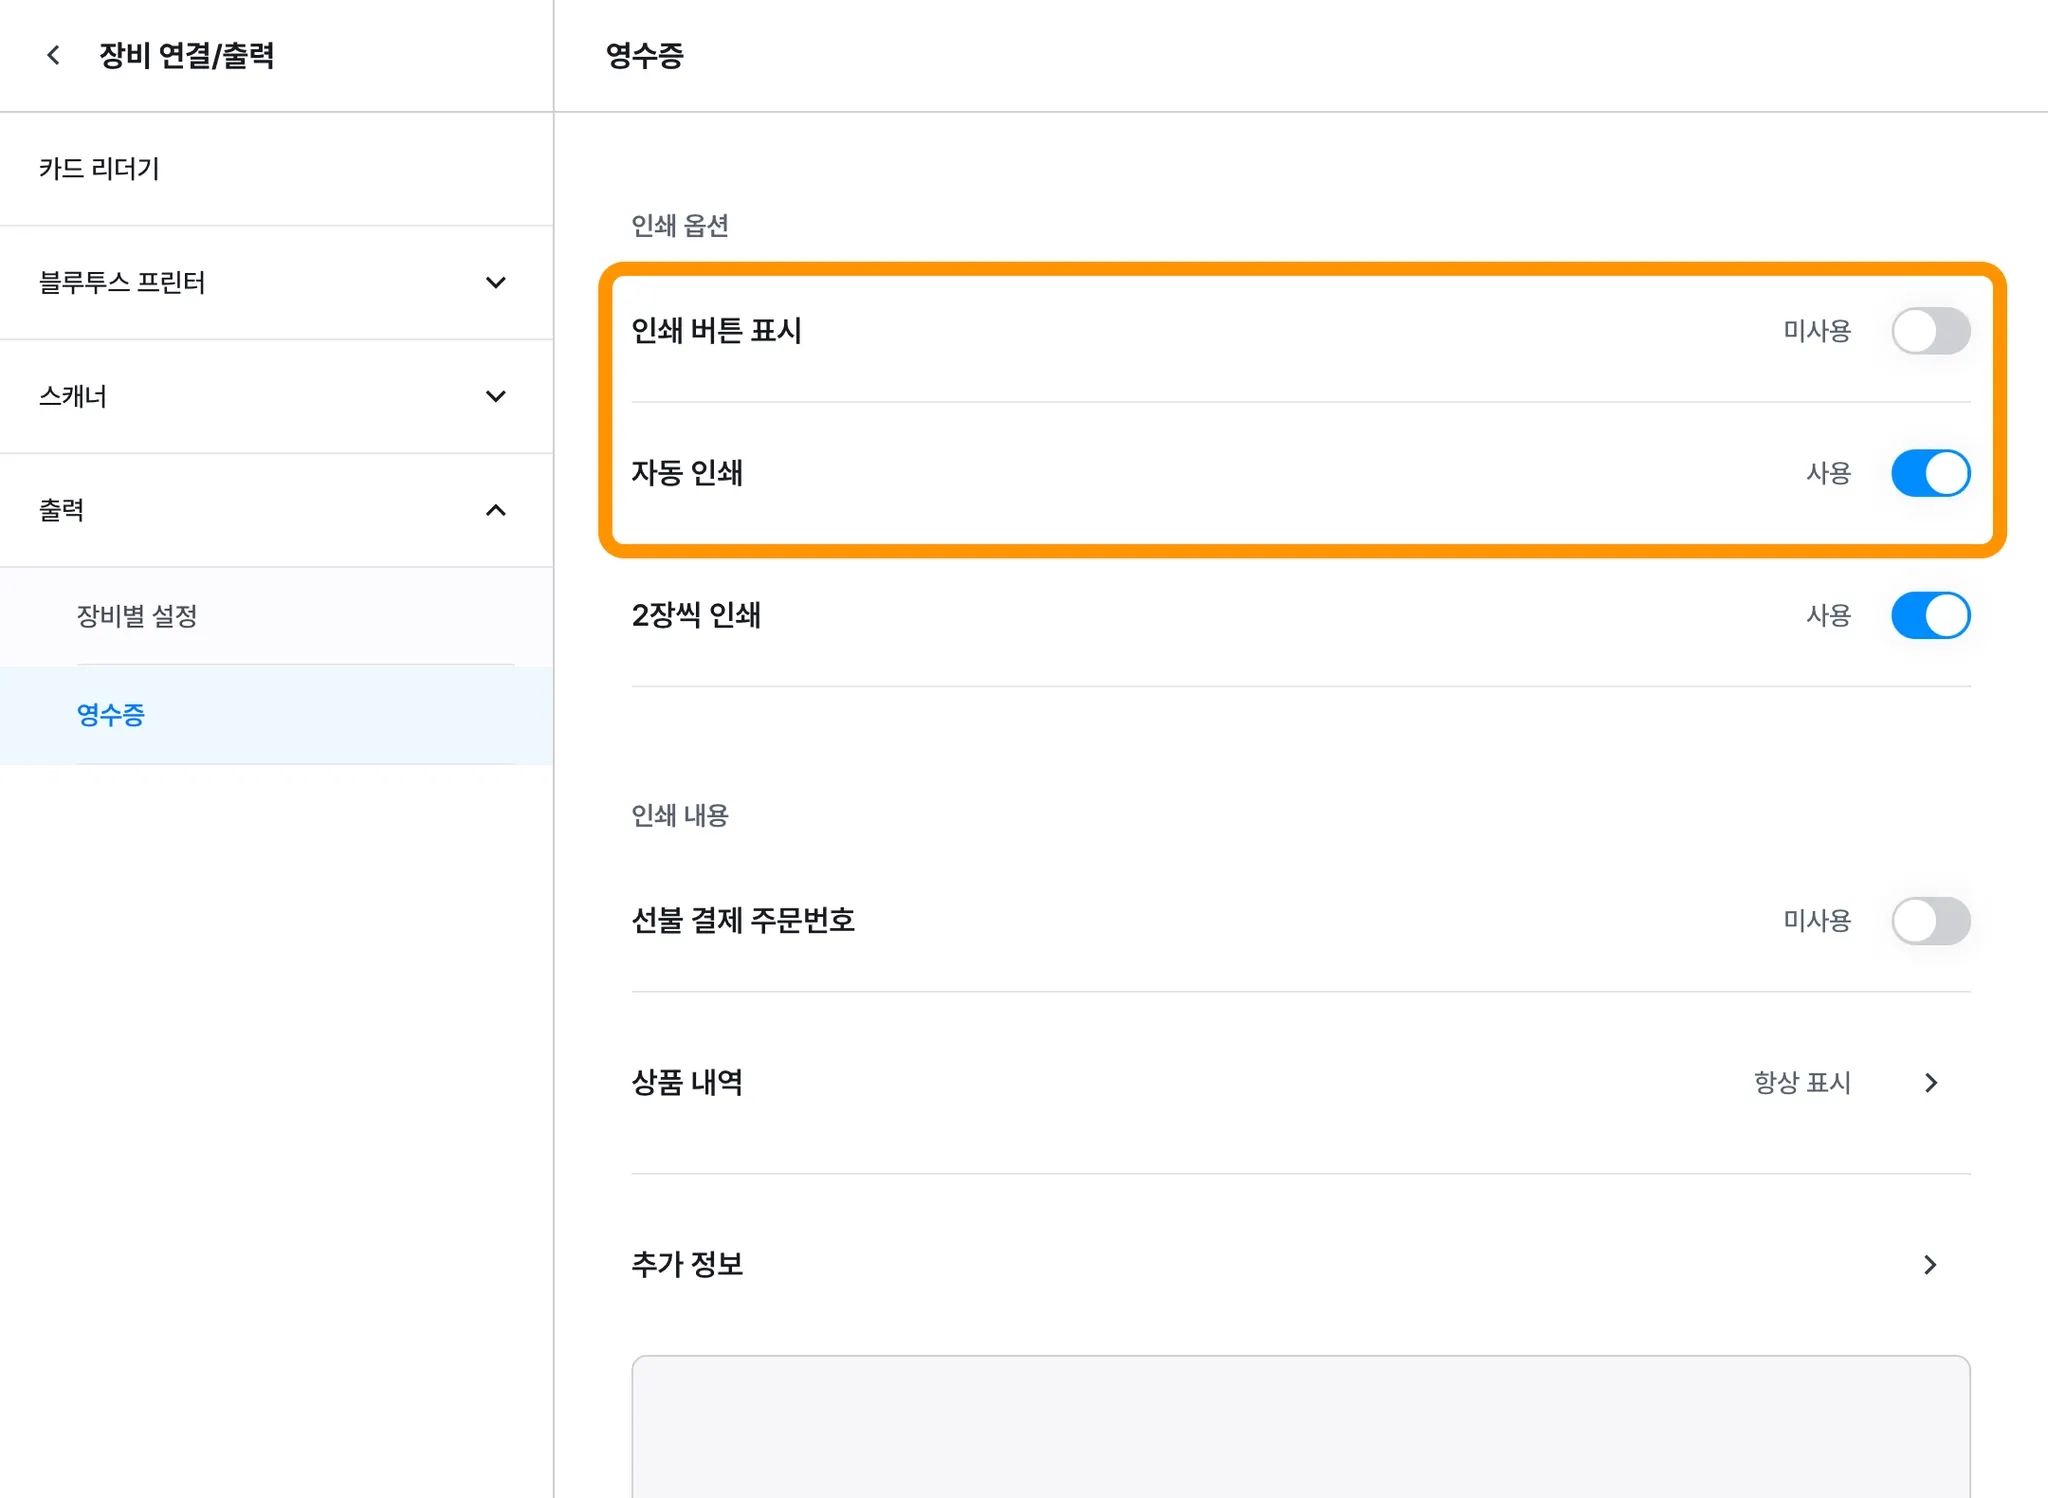The width and height of the screenshot is (2048, 1498).
Task: Enable the 선불 결제 주문번호 toggle
Action: click(x=1929, y=921)
